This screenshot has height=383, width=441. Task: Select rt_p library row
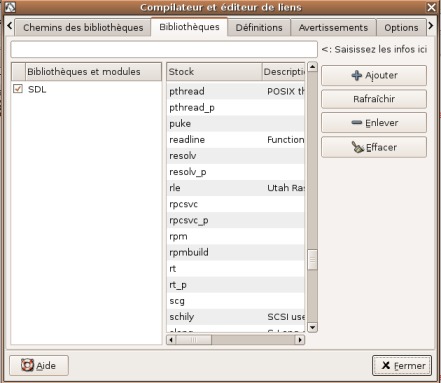[x=236, y=285]
